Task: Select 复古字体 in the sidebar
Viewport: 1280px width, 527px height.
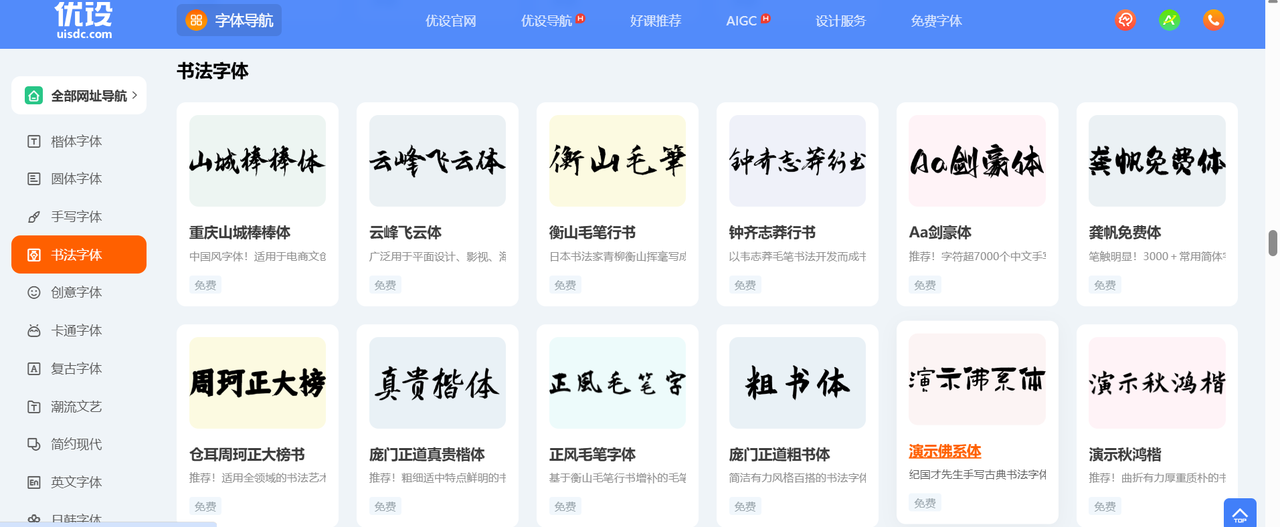Action: 76,369
